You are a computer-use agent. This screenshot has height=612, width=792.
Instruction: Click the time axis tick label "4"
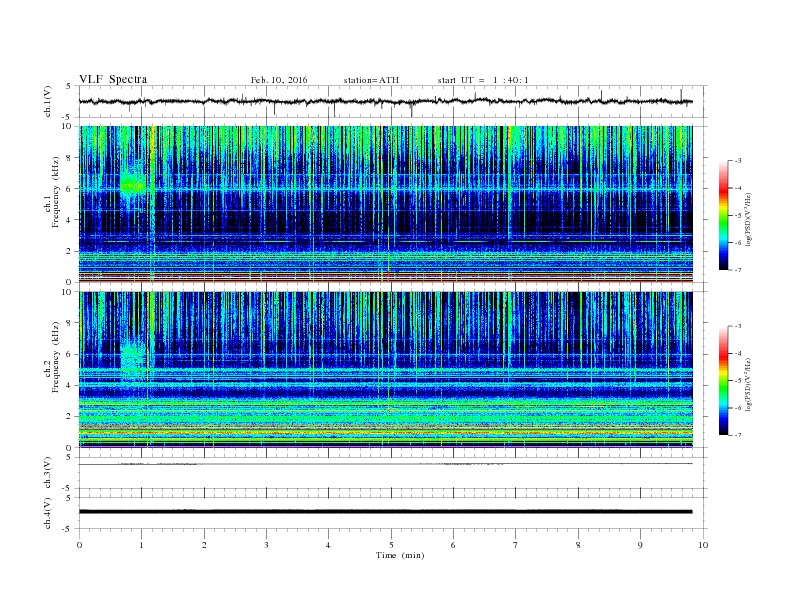(x=328, y=545)
